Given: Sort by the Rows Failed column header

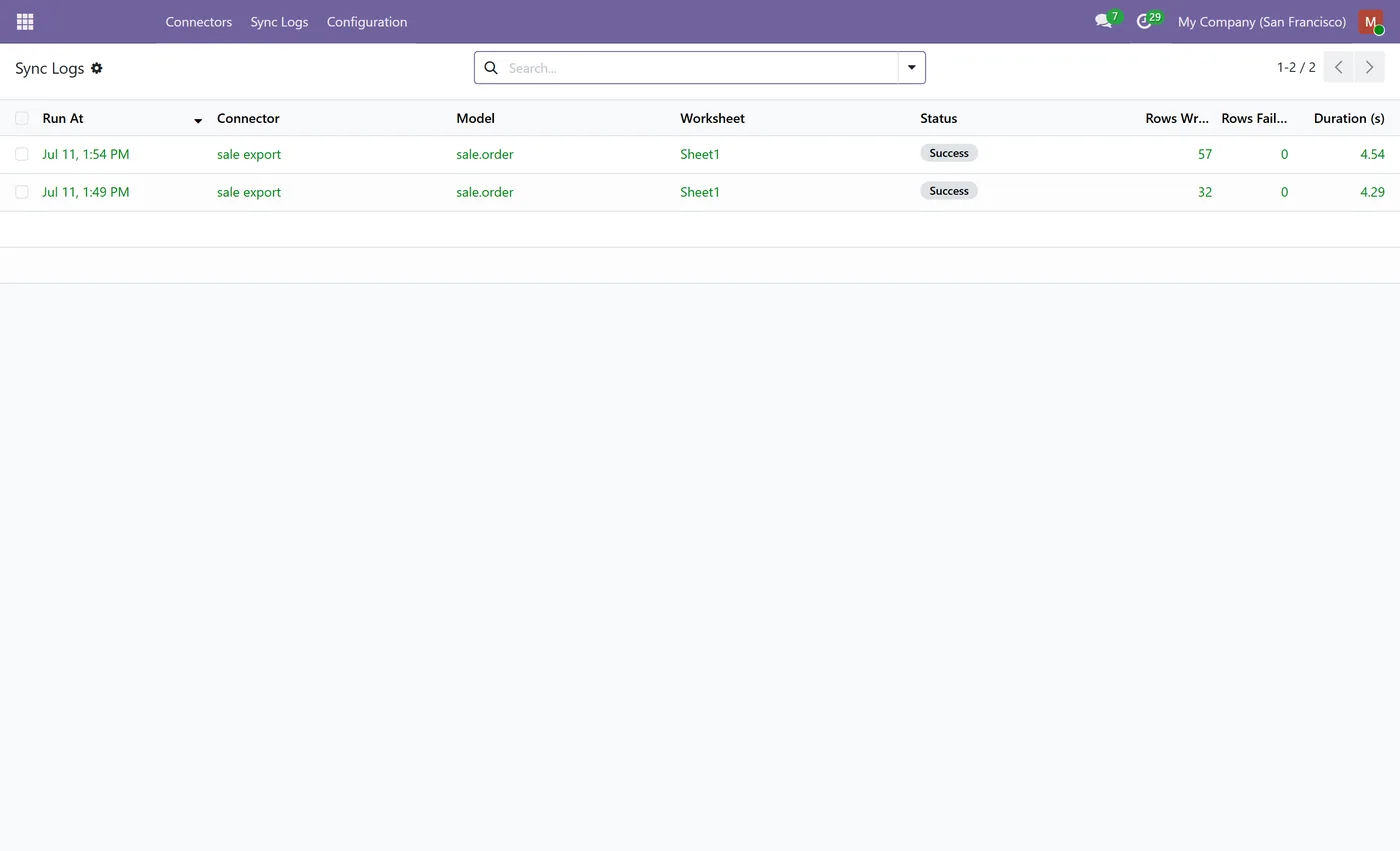Looking at the screenshot, I should [1254, 118].
